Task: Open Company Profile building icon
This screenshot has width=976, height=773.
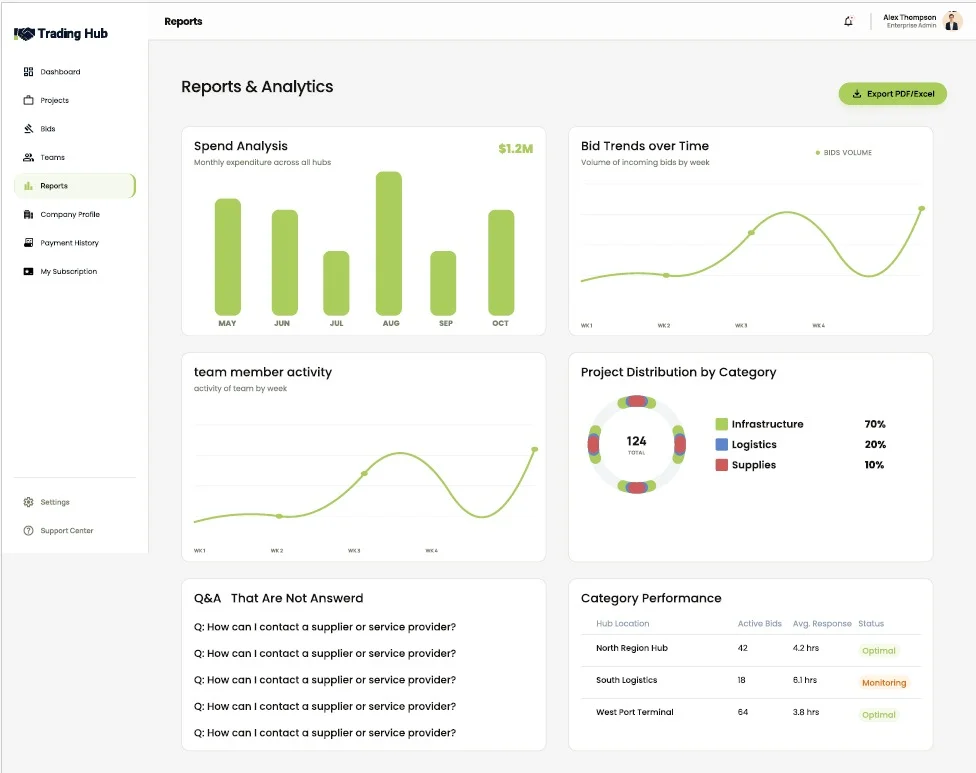Action: [28, 214]
